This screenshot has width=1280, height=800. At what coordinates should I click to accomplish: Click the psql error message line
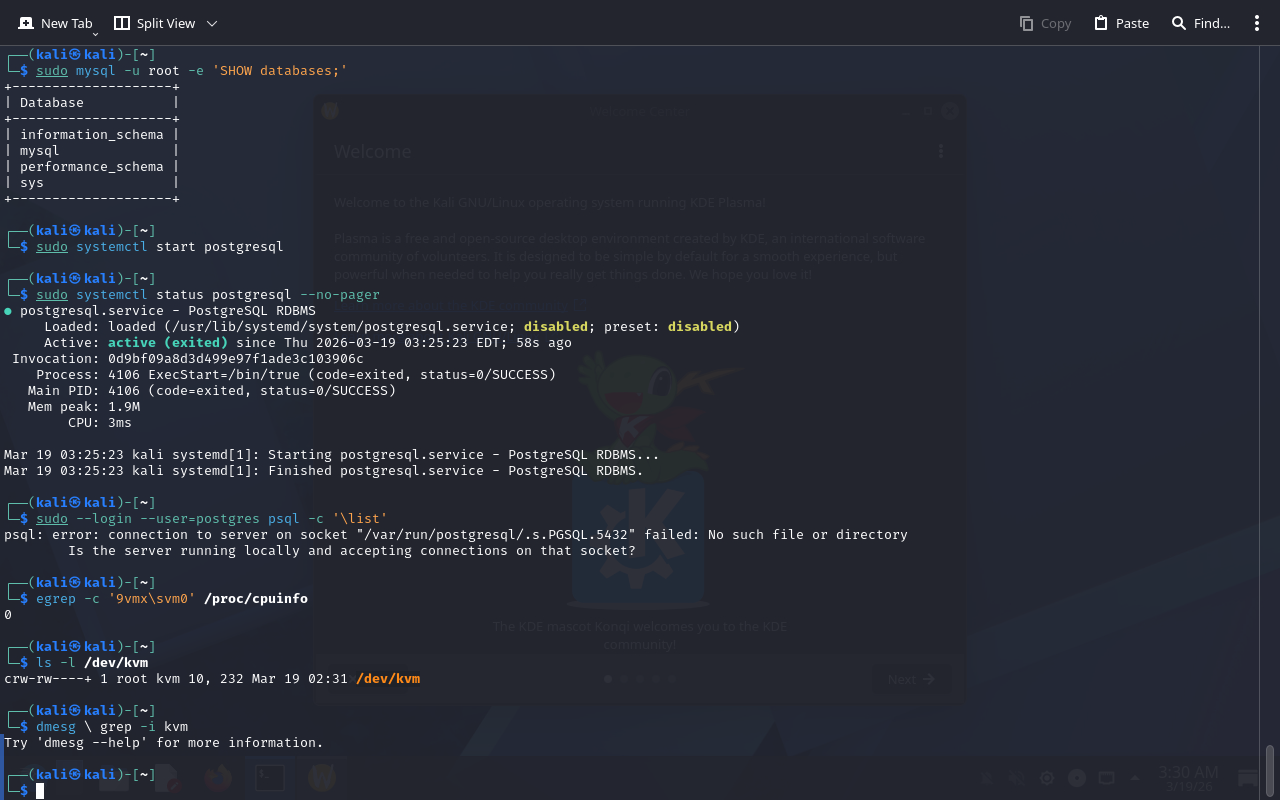(456, 535)
